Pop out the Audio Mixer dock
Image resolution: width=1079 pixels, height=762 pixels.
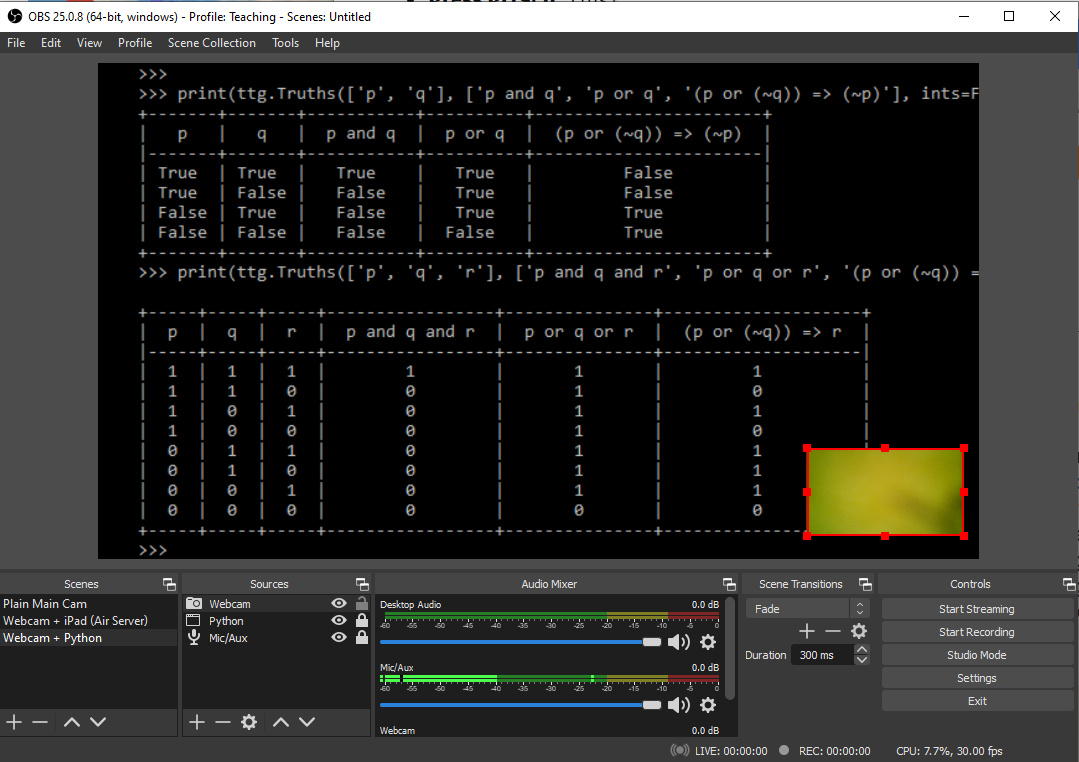point(729,584)
